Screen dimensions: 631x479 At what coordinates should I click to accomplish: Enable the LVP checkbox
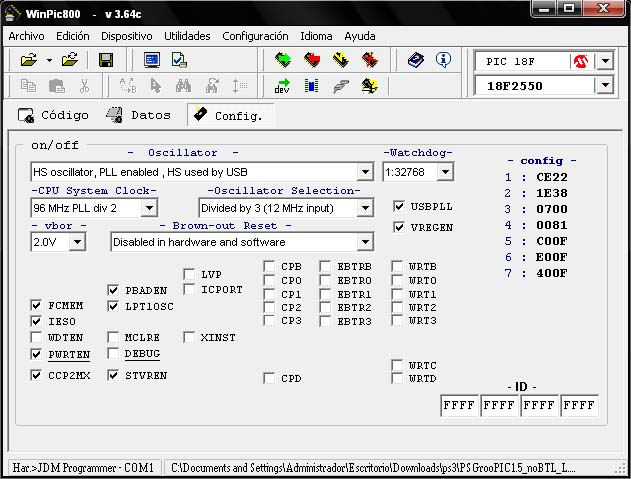pyautogui.click(x=190, y=274)
